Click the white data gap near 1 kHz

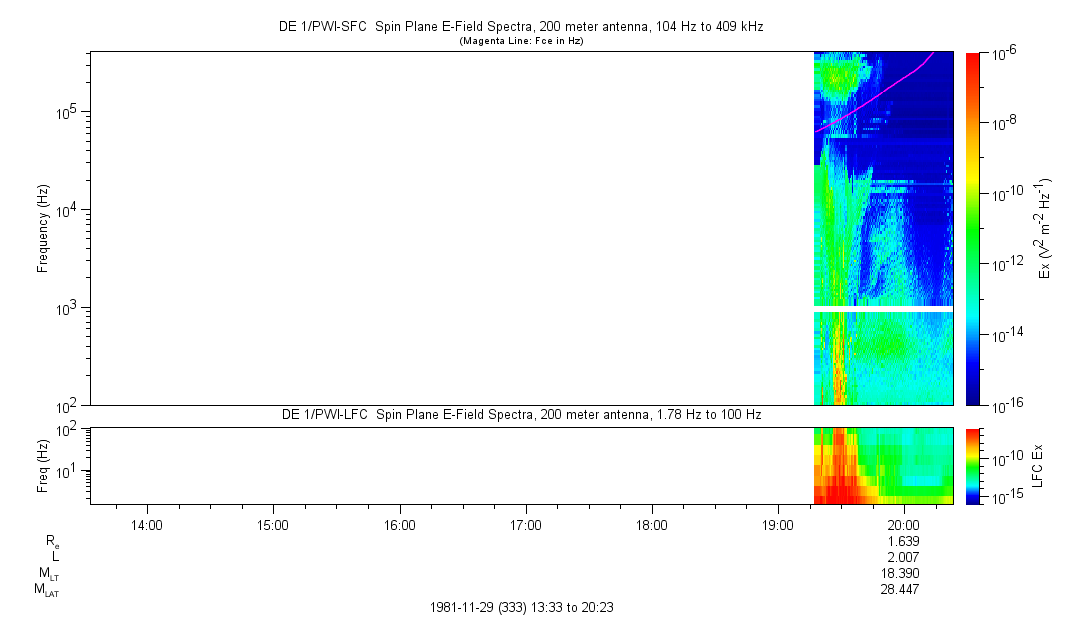coord(883,309)
